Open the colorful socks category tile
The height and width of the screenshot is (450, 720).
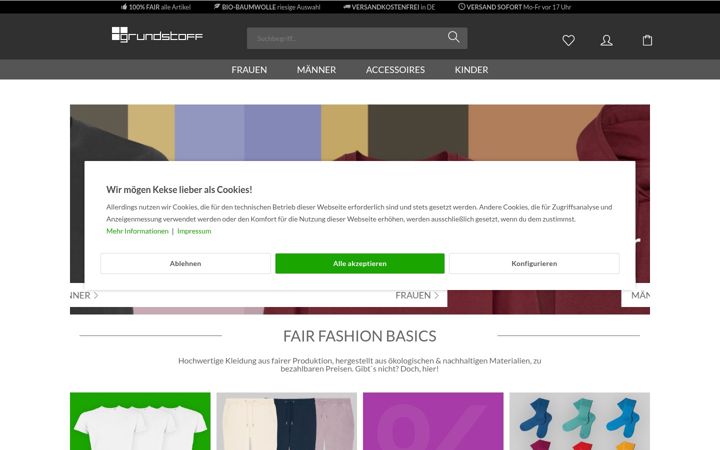[x=579, y=421]
